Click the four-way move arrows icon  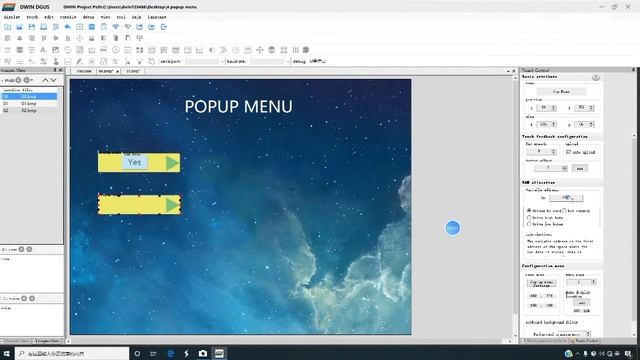click(x=260, y=50)
